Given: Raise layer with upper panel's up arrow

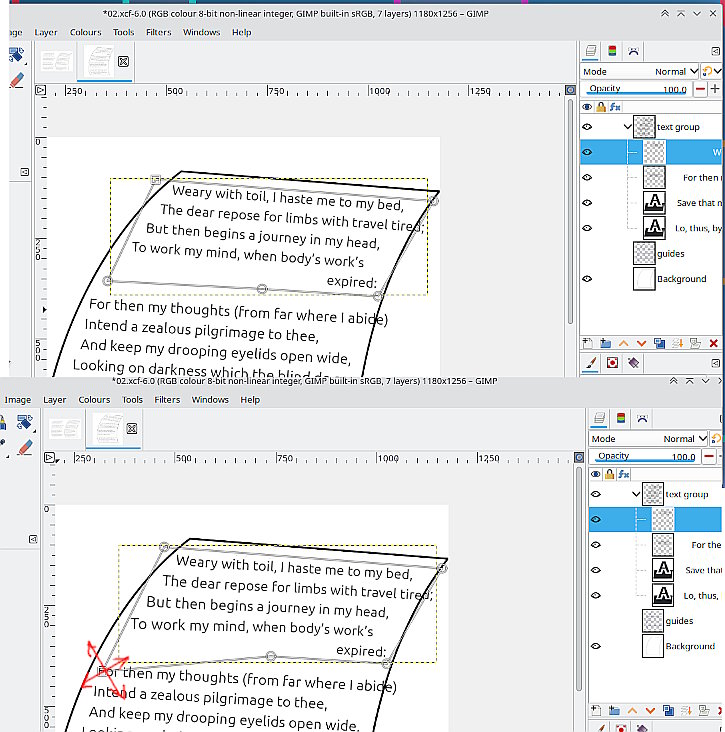Looking at the screenshot, I should coord(624,344).
